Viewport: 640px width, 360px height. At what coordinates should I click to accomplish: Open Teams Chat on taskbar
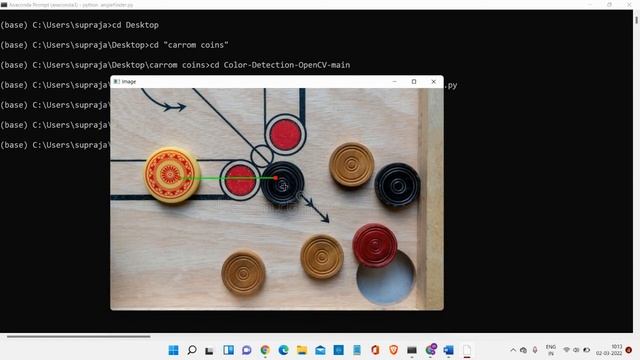click(x=247, y=350)
